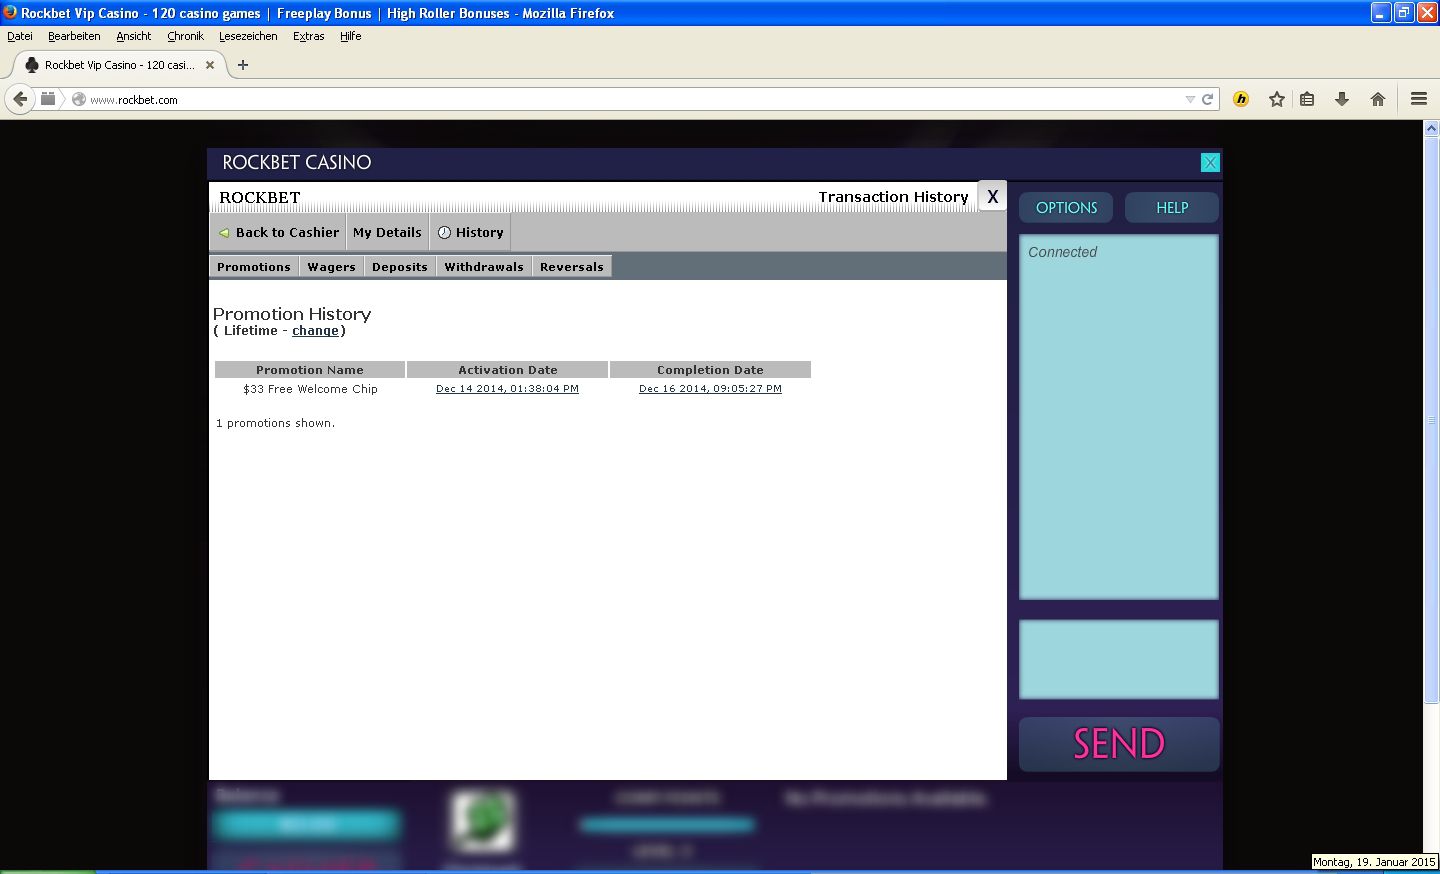
Task: Open the My Details section
Action: [387, 232]
